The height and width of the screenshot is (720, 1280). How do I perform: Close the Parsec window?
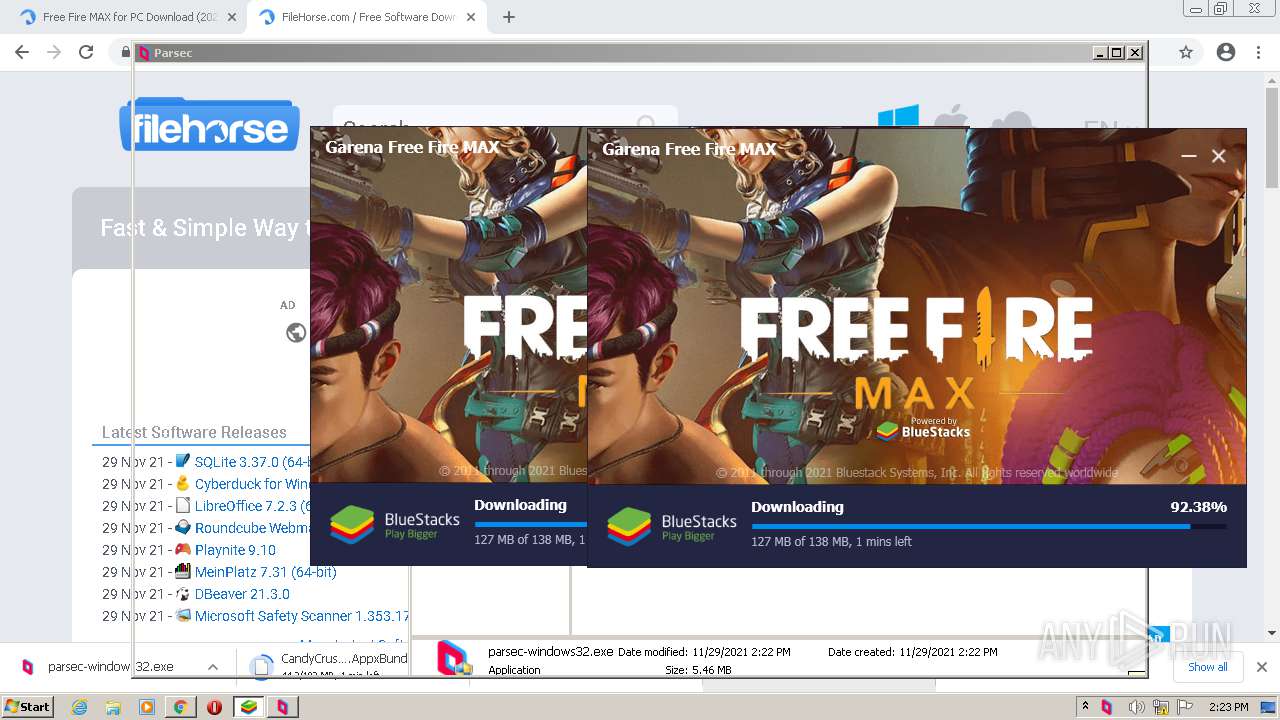(1135, 53)
